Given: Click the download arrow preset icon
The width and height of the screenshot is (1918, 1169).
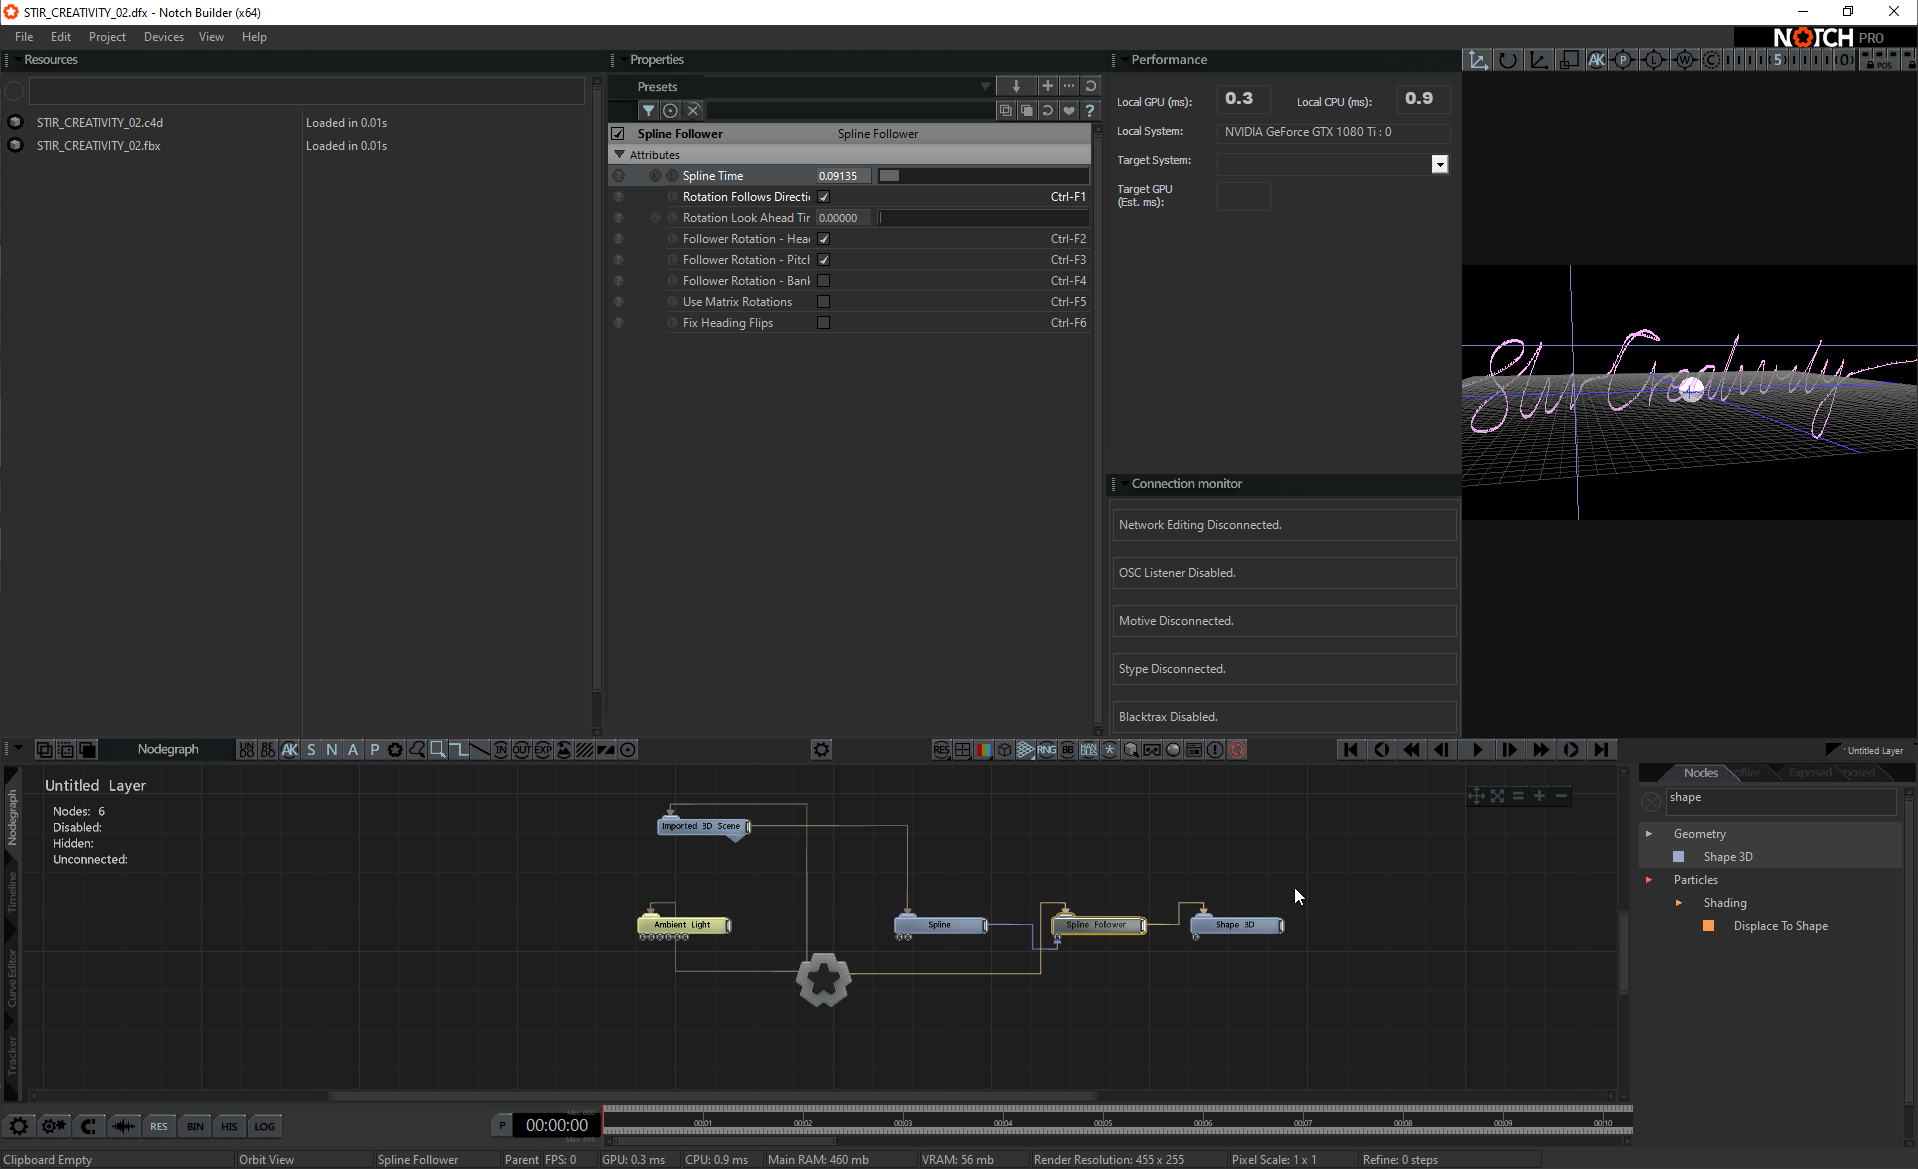Looking at the screenshot, I should coord(1016,86).
